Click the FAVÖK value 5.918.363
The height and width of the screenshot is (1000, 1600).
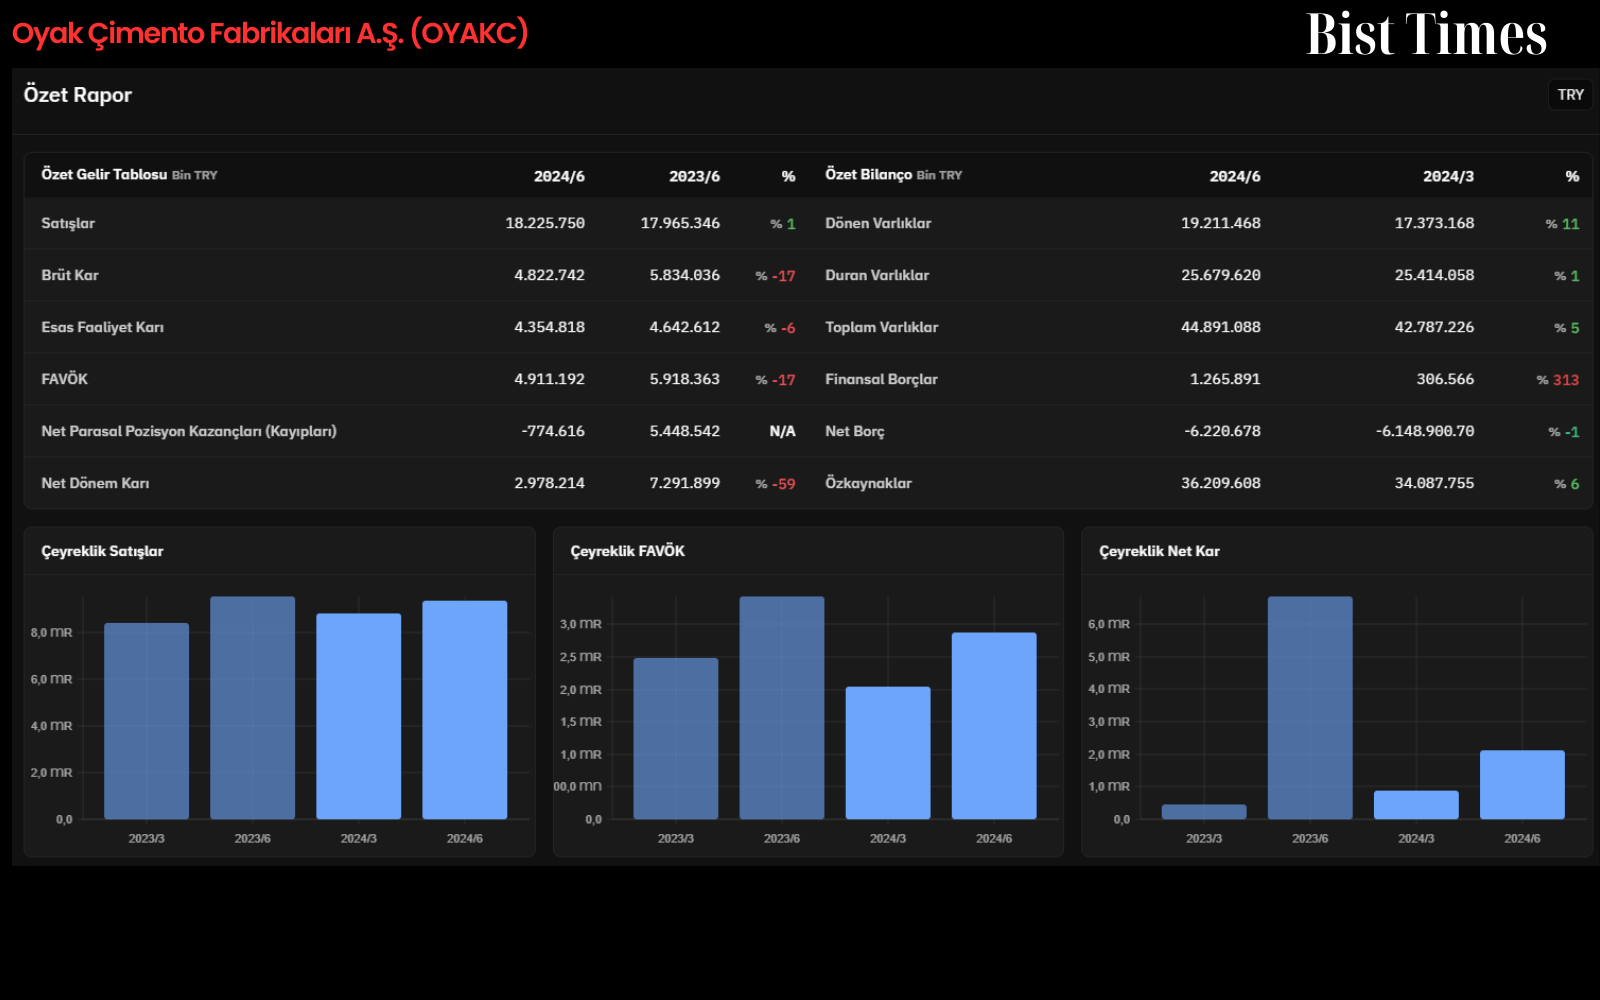coord(684,379)
